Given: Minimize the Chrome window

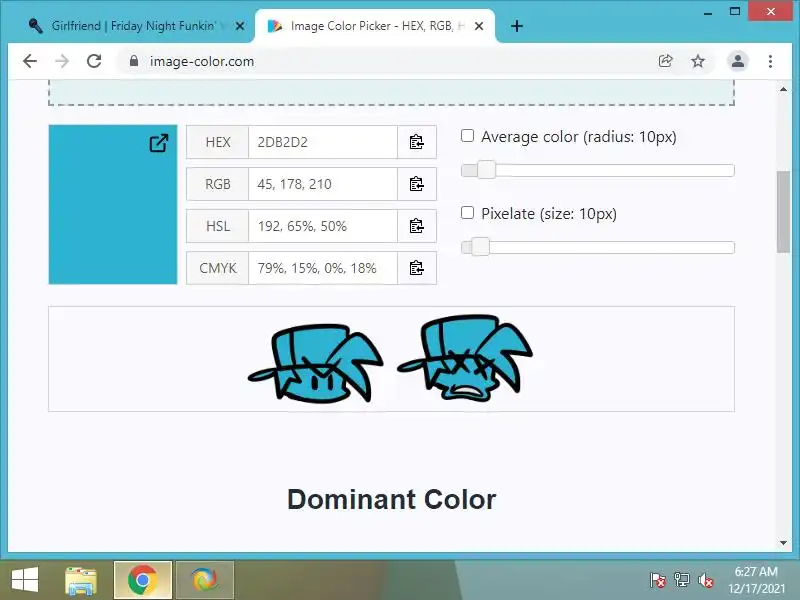Looking at the screenshot, I should (708, 12).
